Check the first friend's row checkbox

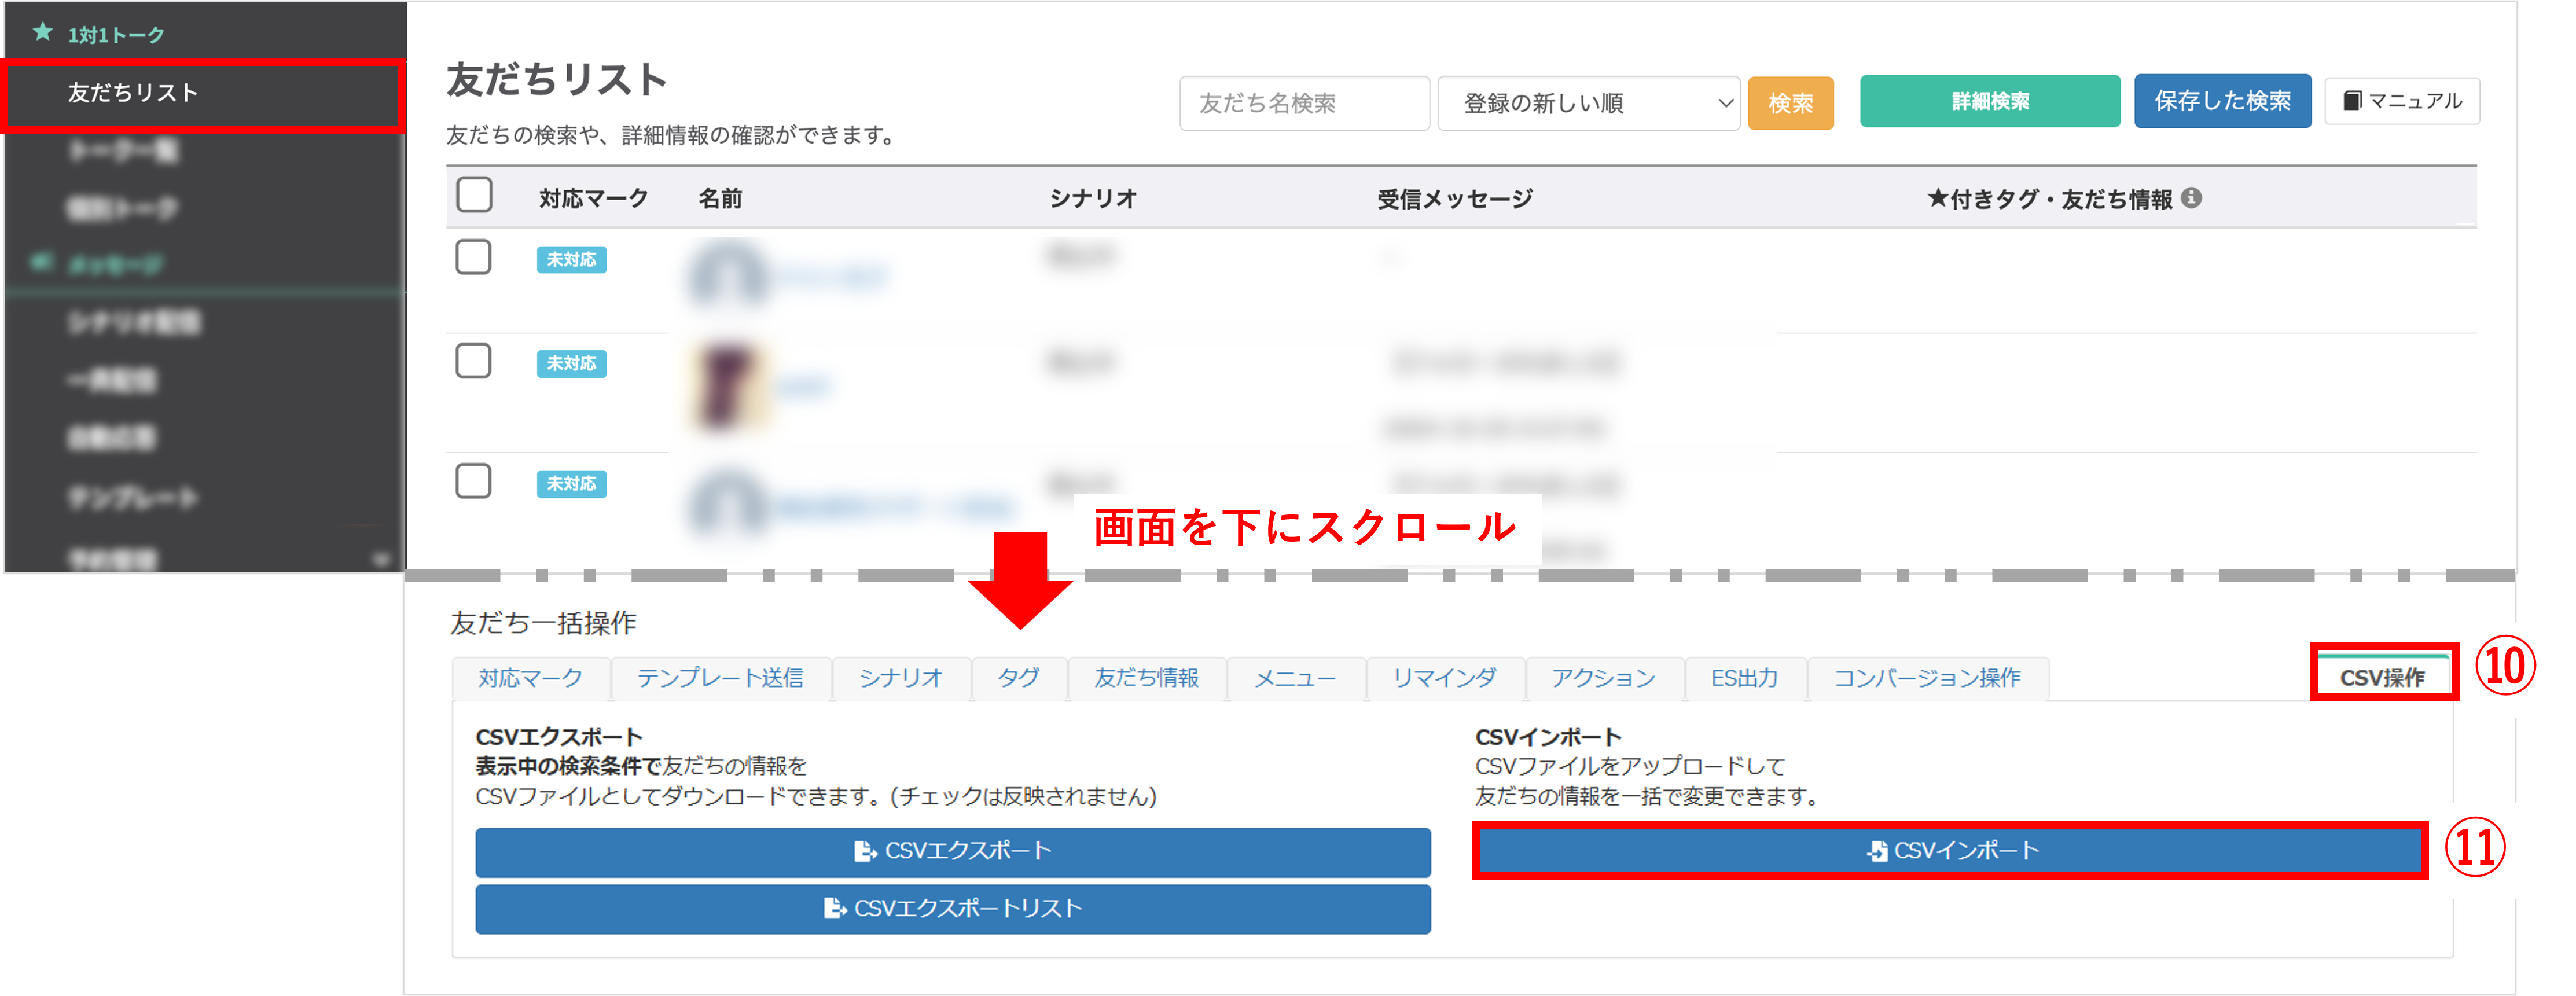click(474, 257)
